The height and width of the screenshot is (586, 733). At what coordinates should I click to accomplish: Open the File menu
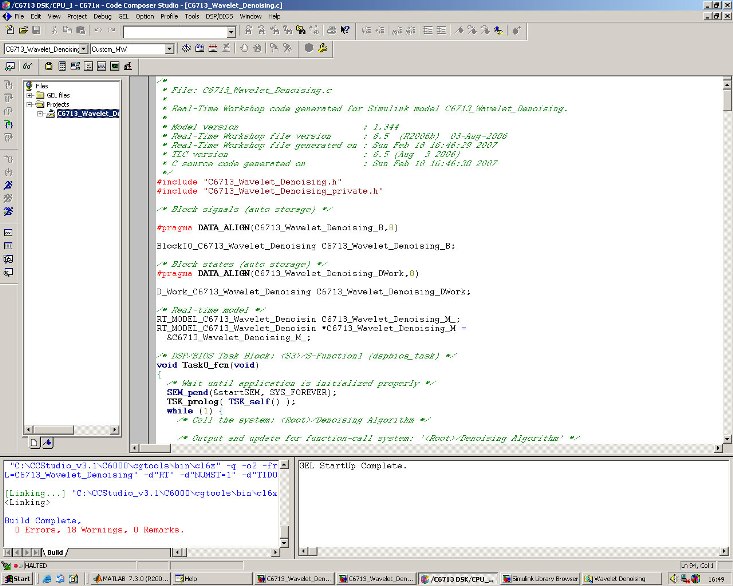pos(19,16)
